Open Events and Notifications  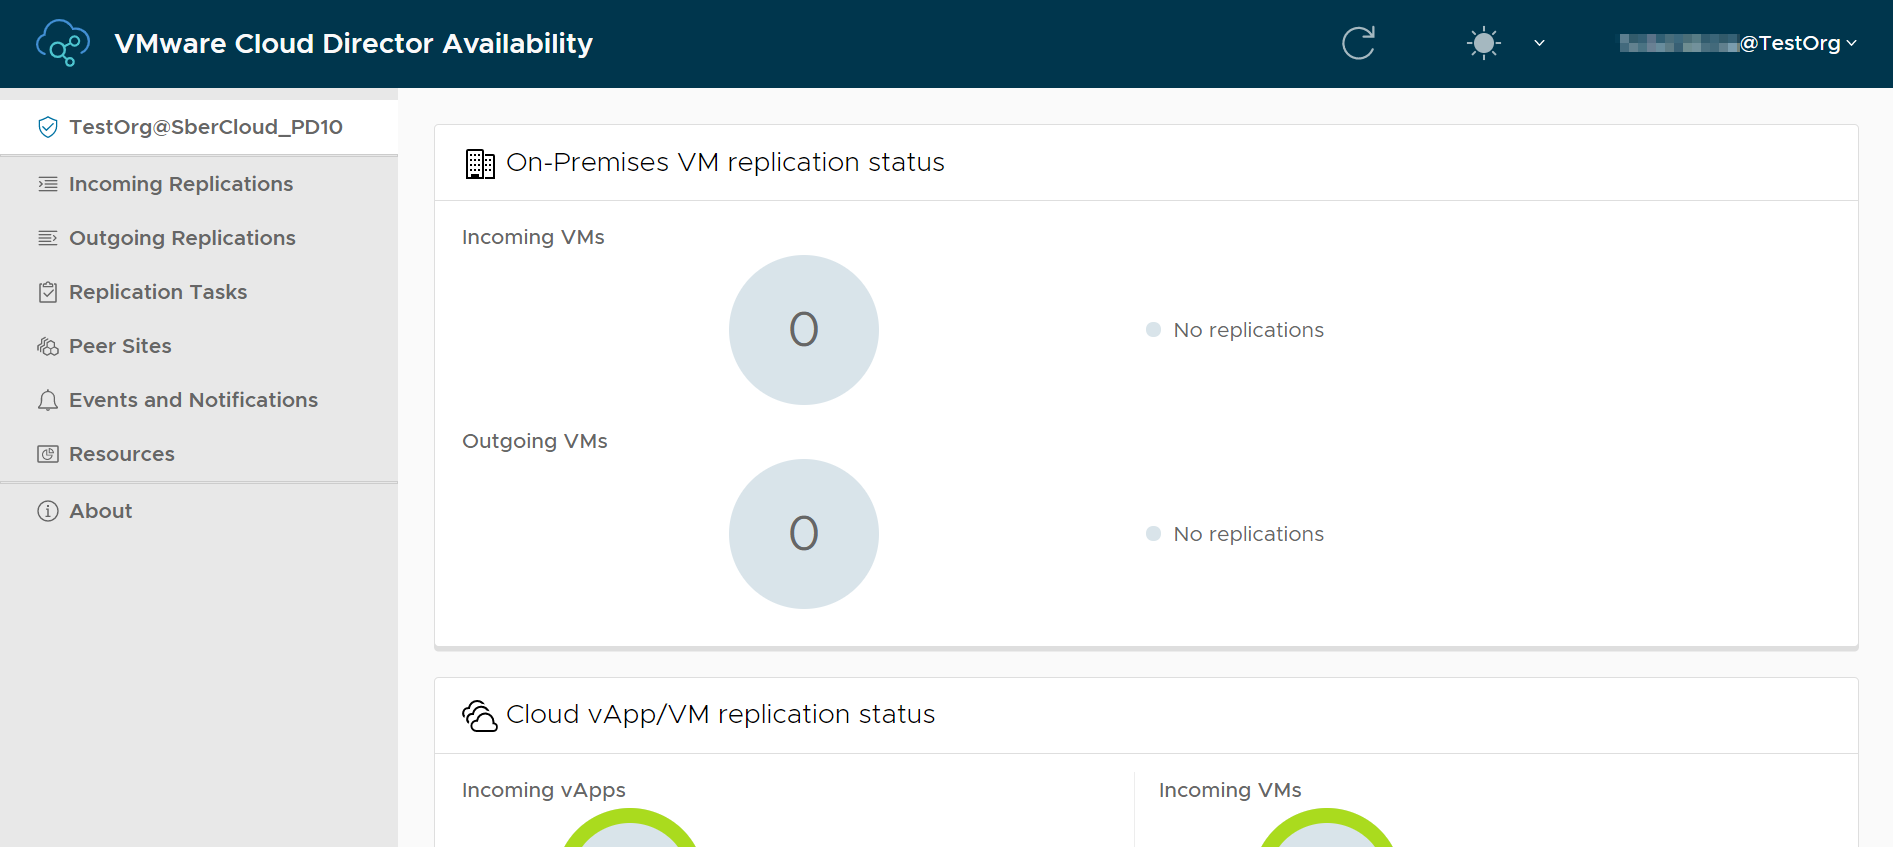point(193,400)
